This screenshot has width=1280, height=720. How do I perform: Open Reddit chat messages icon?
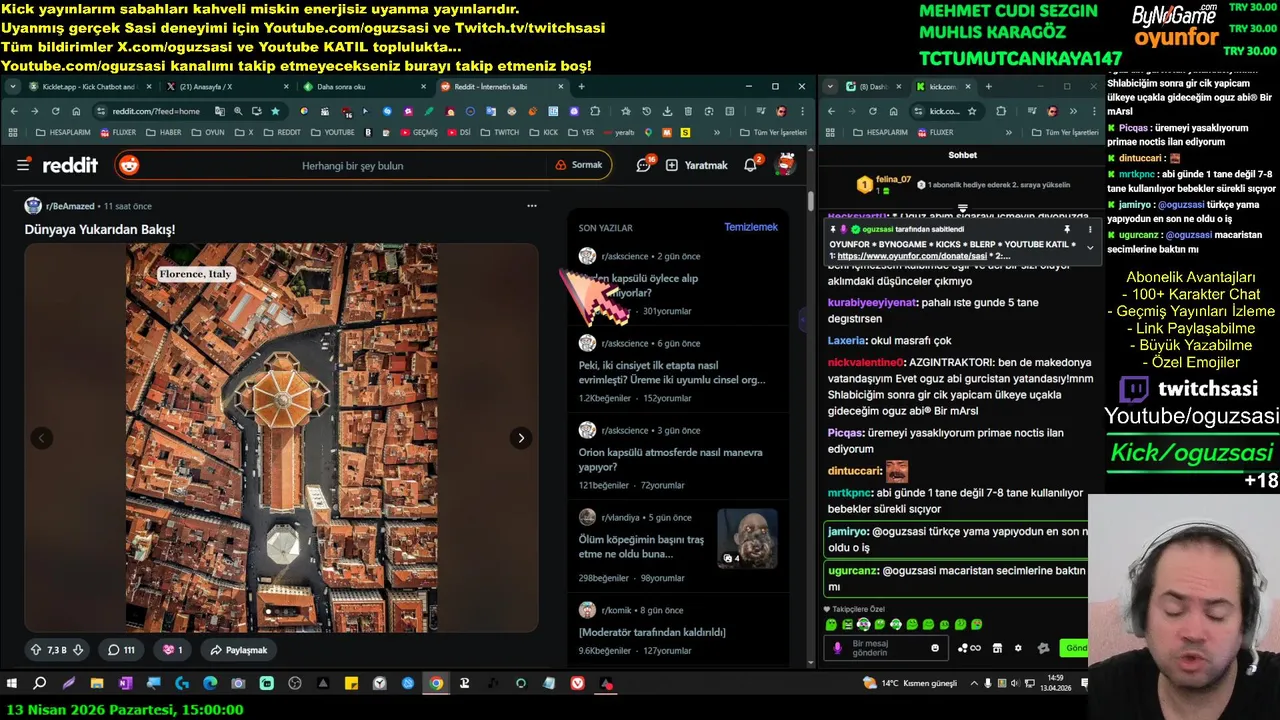coord(644,165)
